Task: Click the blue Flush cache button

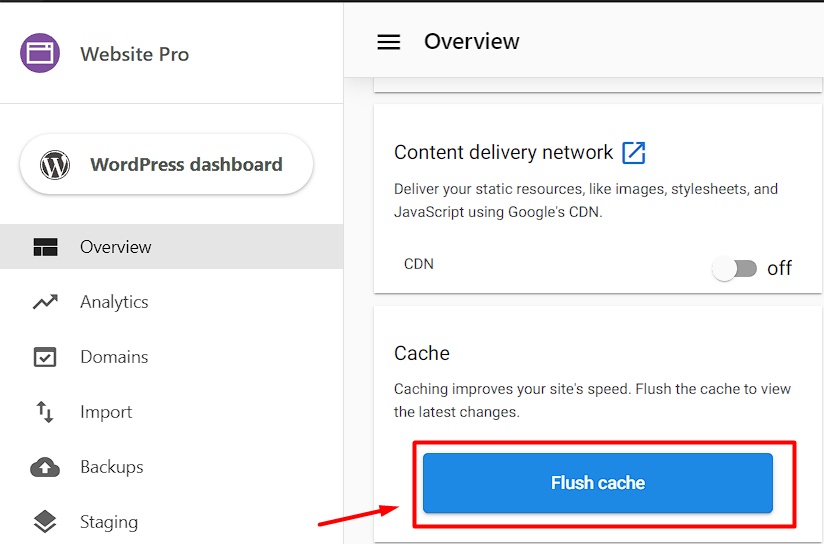Action: [598, 483]
